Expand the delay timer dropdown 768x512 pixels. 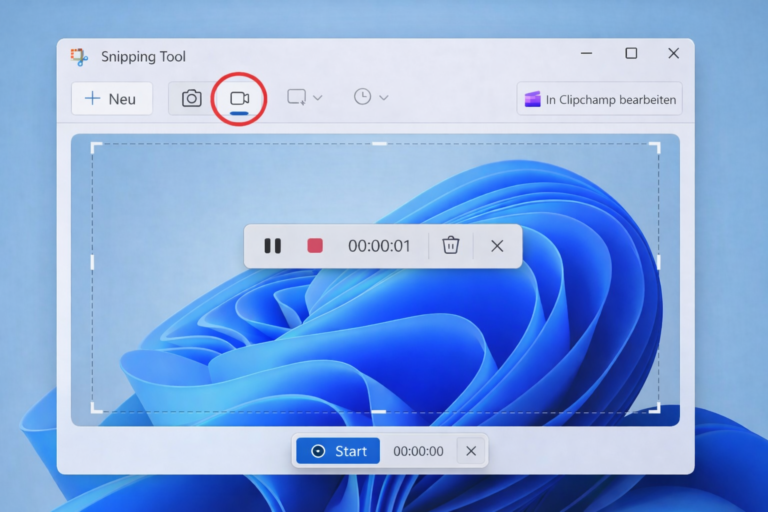(x=383, y=98)
